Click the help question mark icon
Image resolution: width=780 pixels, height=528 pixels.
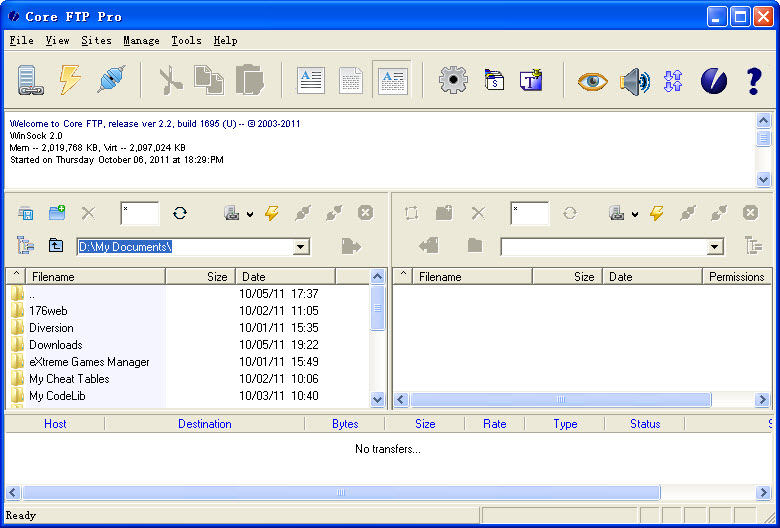coord(754,80)
